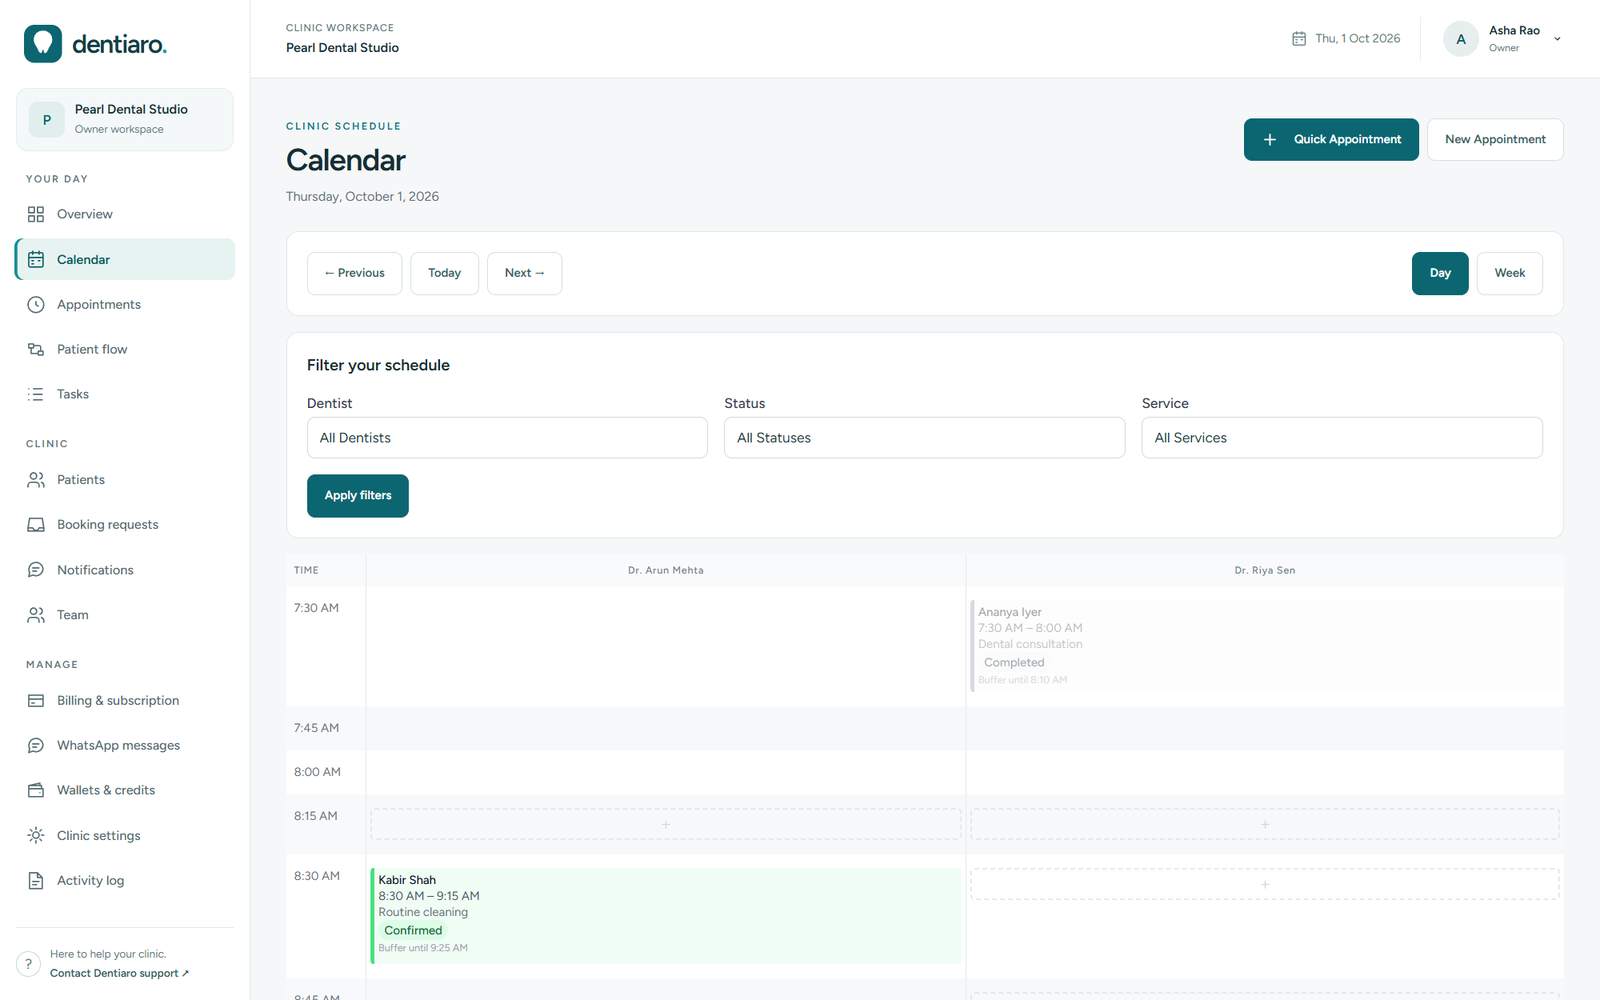Viewport: 1600px width, 1000px height.
Task: Click the Calendar icon in sidebar
Action: click(36, 259)
